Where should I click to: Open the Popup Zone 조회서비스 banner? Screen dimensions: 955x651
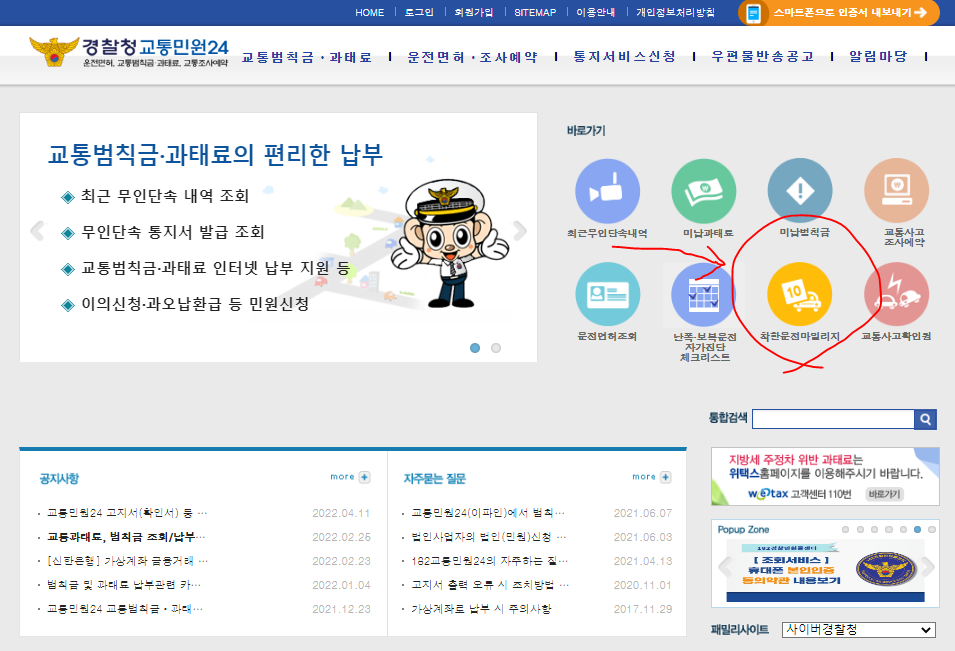tap(825, 572)
